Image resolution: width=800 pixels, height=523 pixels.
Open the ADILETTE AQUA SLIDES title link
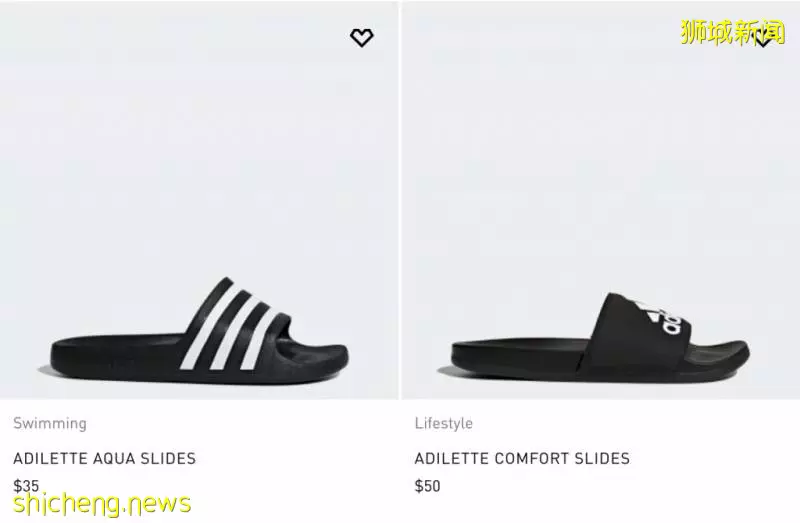(105, 458)
